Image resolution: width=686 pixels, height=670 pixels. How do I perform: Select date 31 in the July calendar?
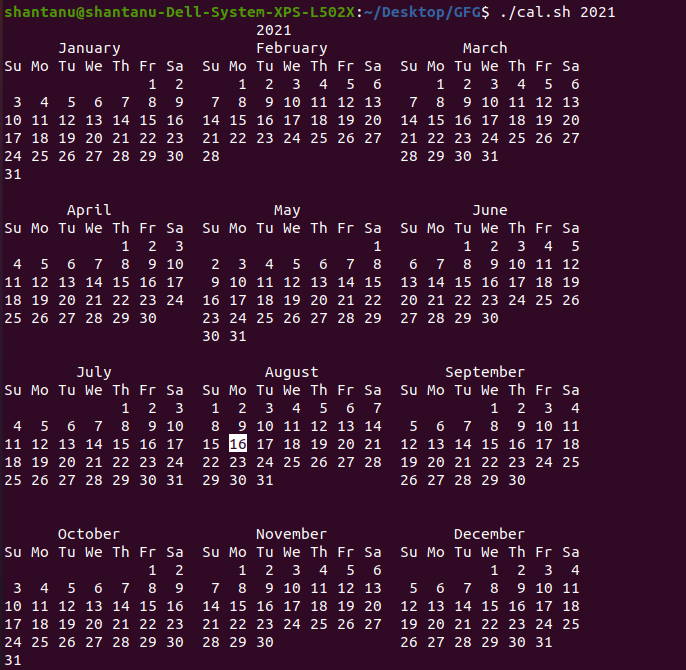[175, 480]
